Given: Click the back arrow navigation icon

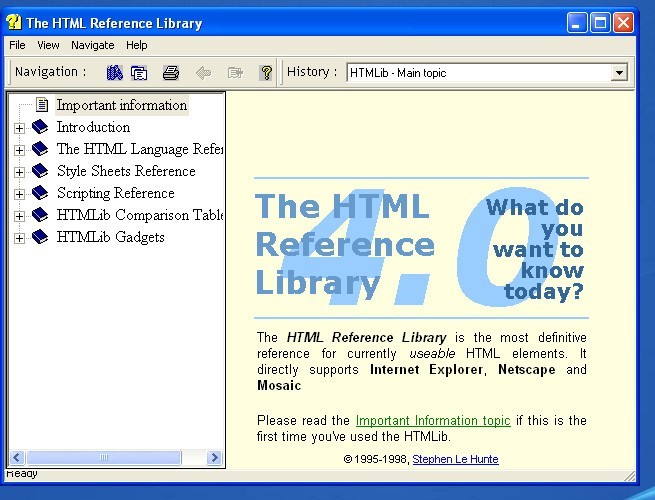Looking at the screenshot, I should coord(203,73).
